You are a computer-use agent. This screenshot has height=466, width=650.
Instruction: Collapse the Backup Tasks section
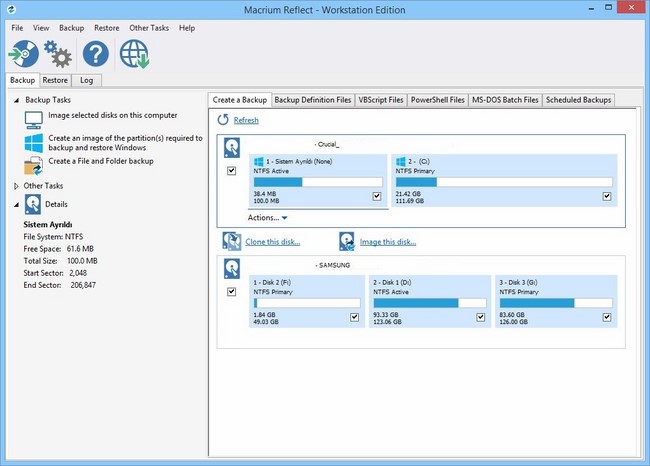(x=16, y=100)
